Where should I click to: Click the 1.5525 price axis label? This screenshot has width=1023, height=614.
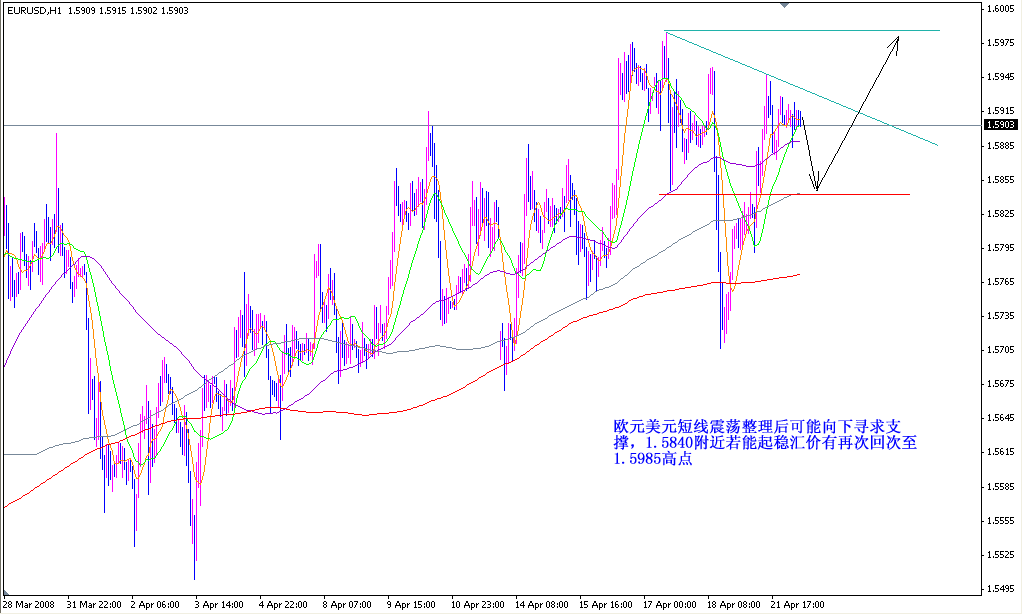(x=1001, y=555)
